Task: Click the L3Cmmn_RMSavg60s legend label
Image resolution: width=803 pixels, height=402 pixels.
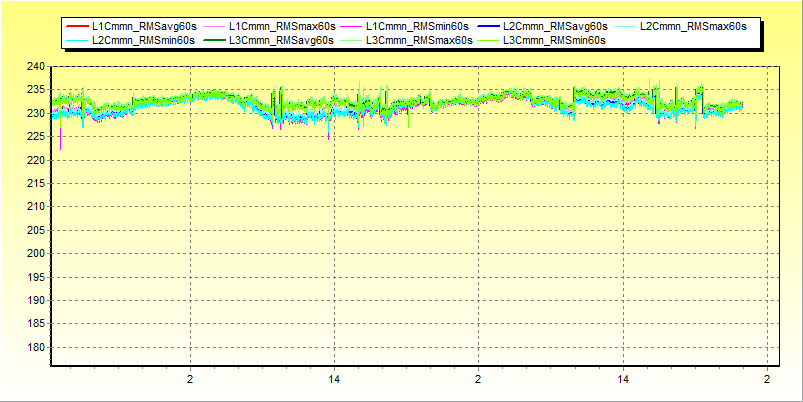Action: [281, 39]
